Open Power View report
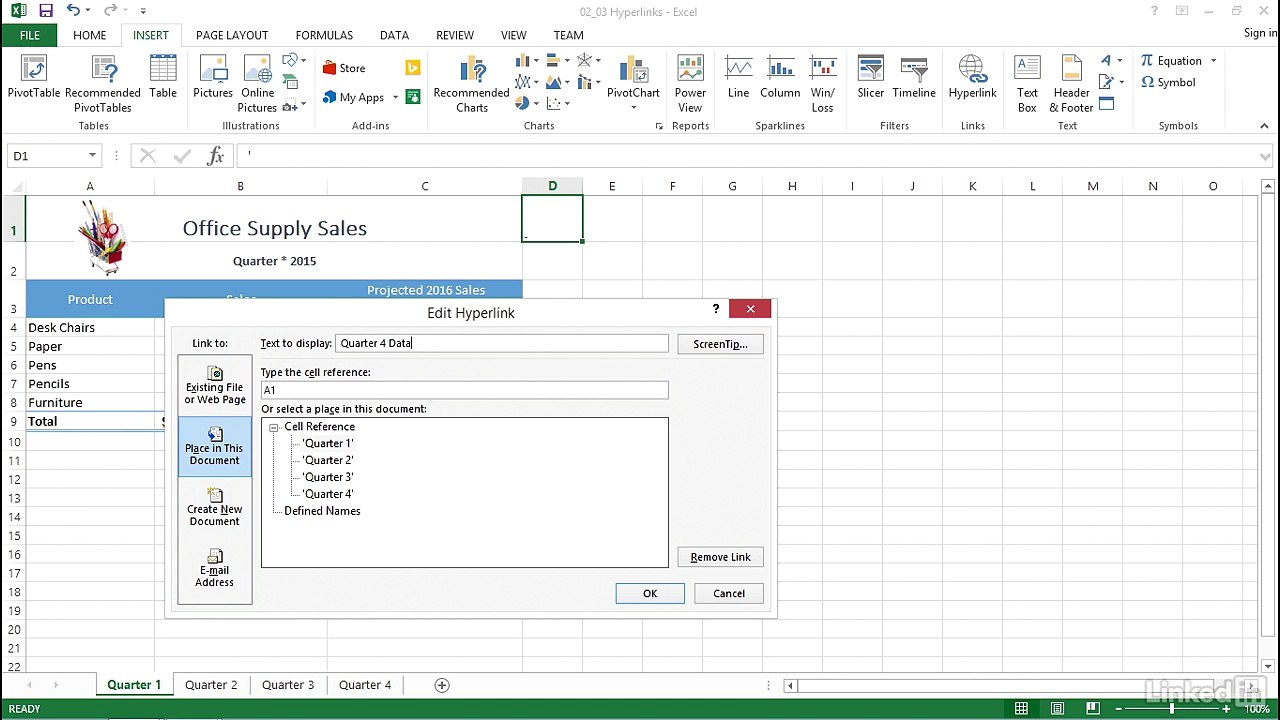This screenshot has width=1280, height=720. point(690,83)
